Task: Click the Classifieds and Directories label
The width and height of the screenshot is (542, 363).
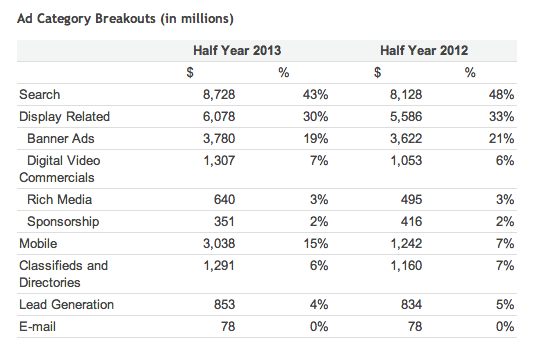Action: point(64,274)
